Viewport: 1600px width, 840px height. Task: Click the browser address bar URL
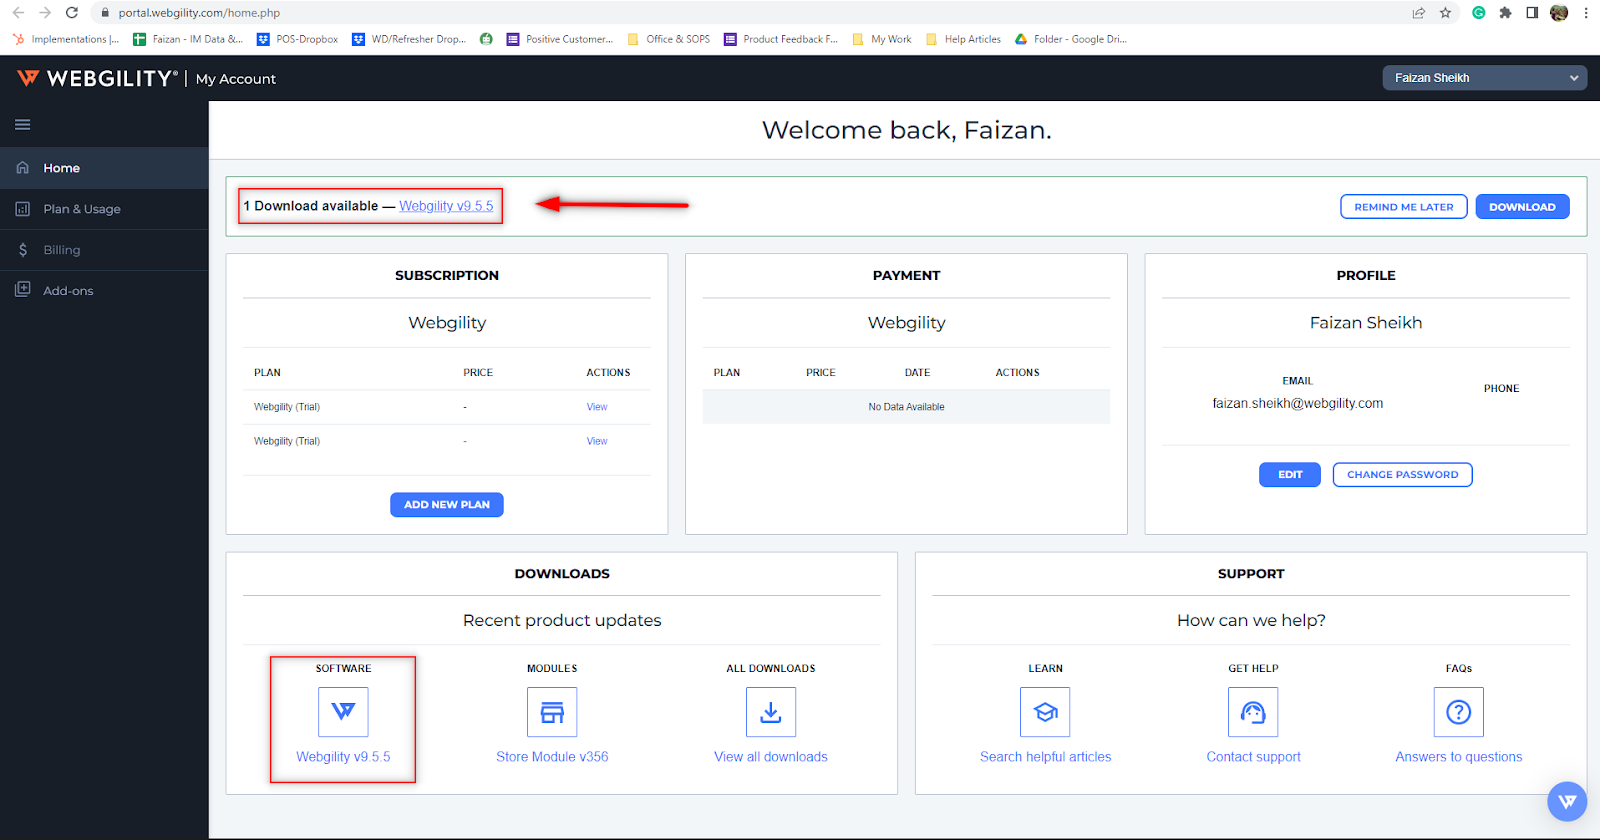(x=199, y=13)
